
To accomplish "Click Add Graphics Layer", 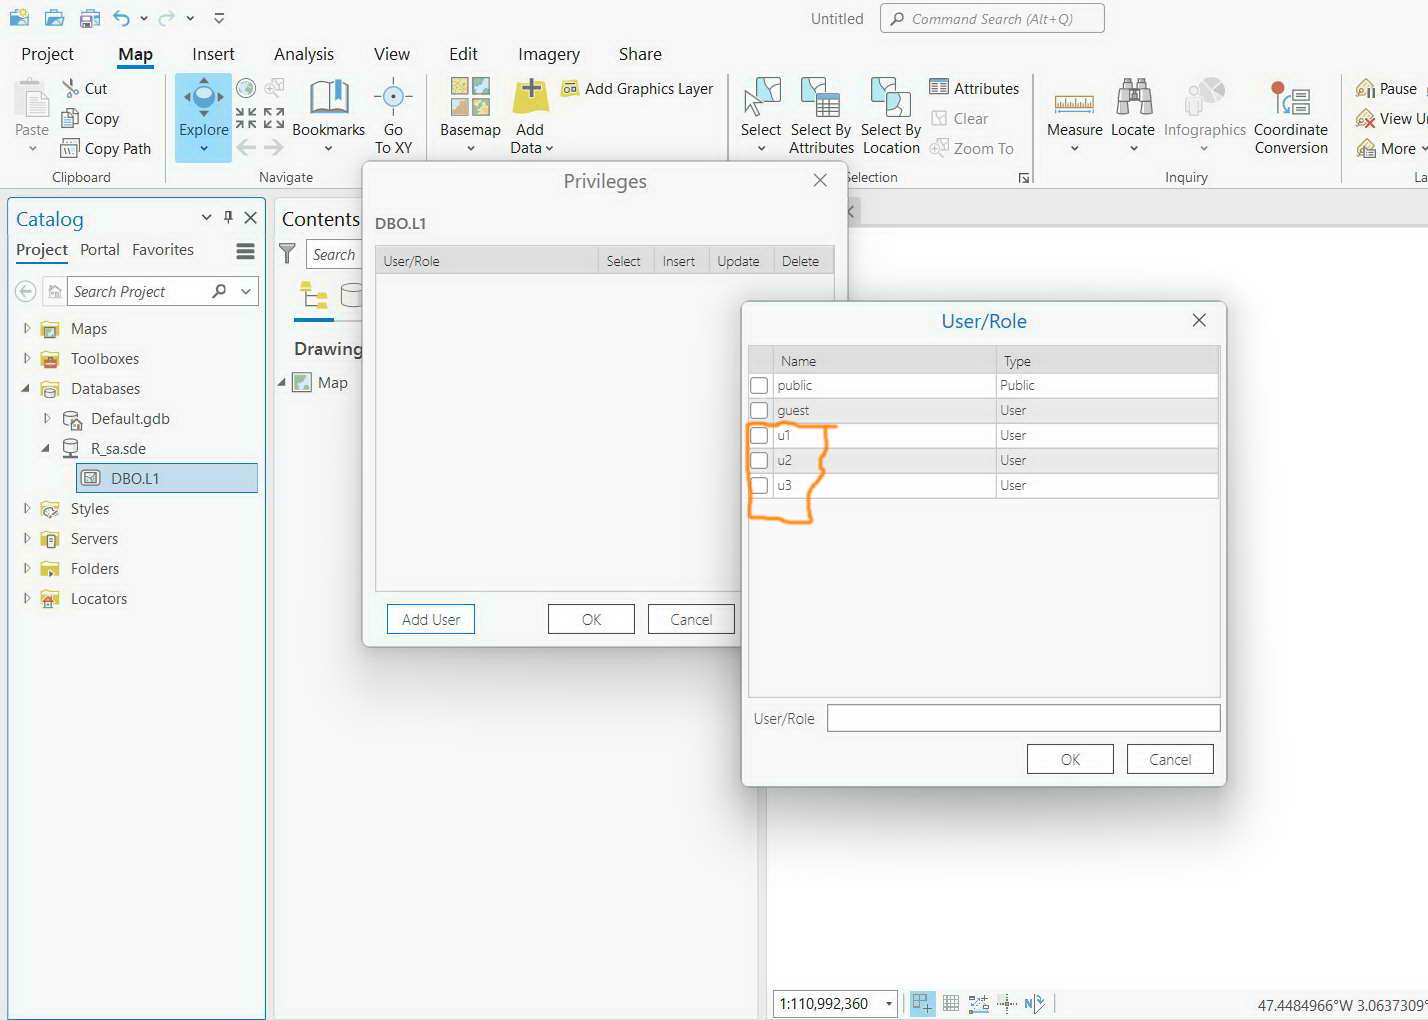I will (x=637, y=89).
